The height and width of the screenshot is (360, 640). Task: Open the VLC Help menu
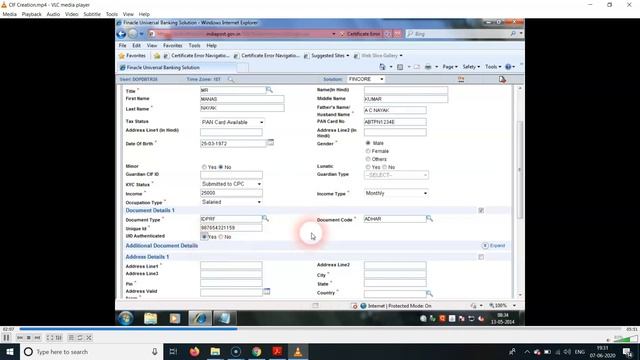point(144,14)
